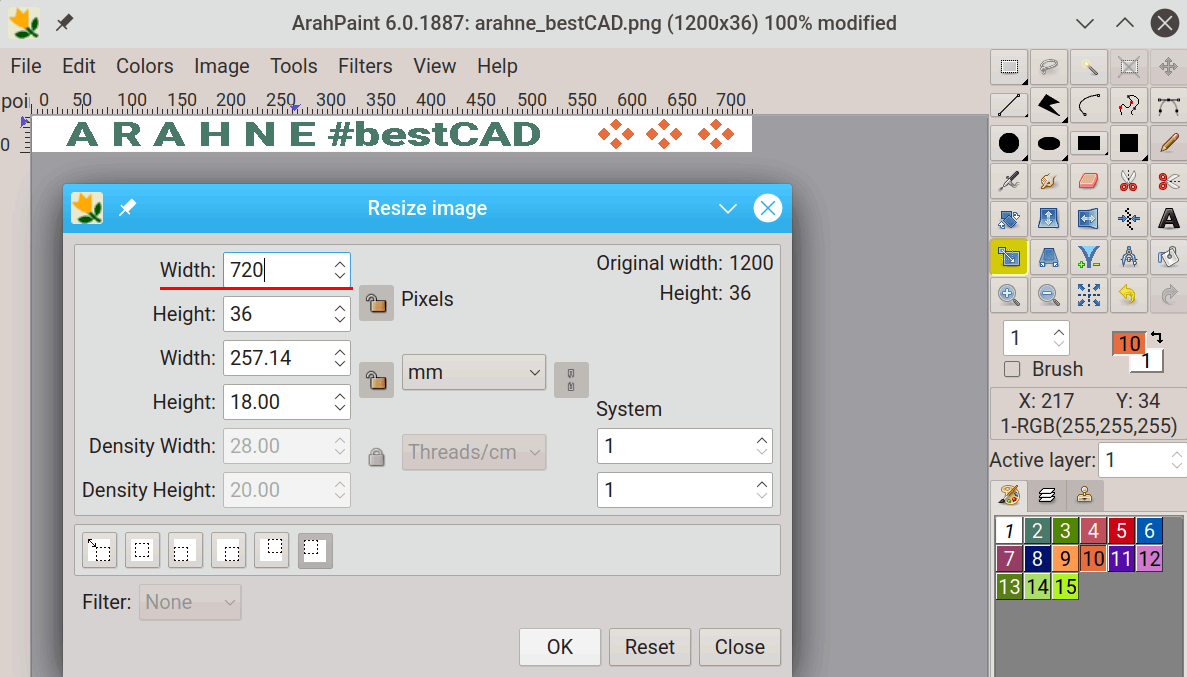
Task: Choose the selected top-left anchor button
Action: pos(315,551)
